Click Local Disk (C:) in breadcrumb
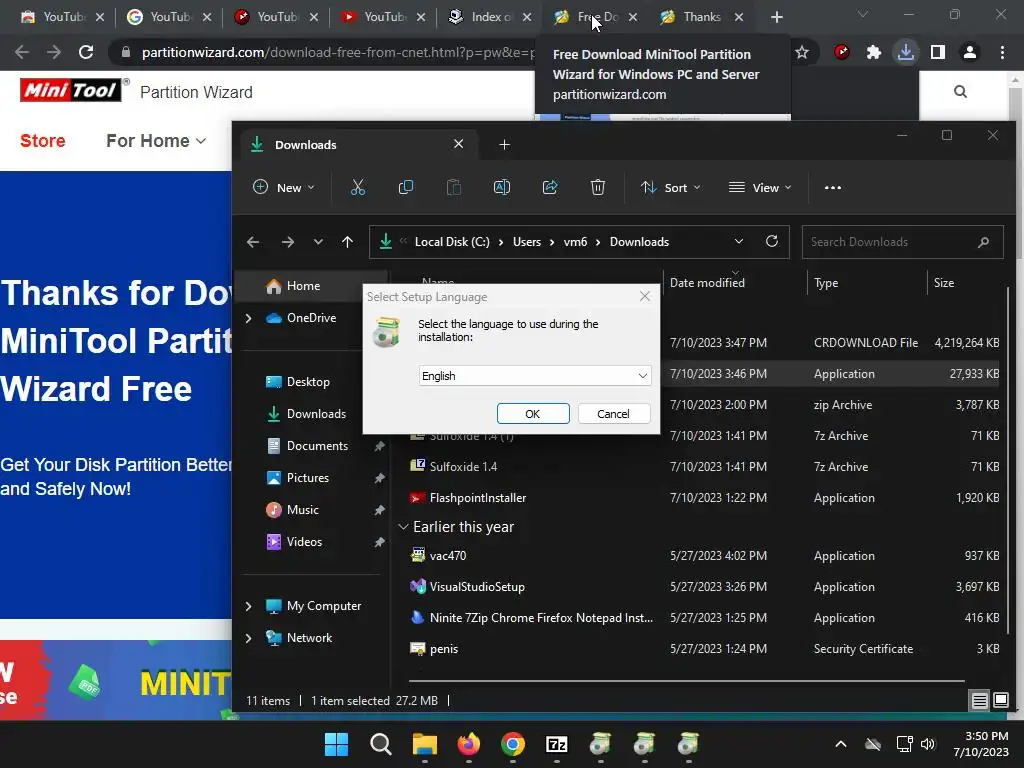 point(452,242)
